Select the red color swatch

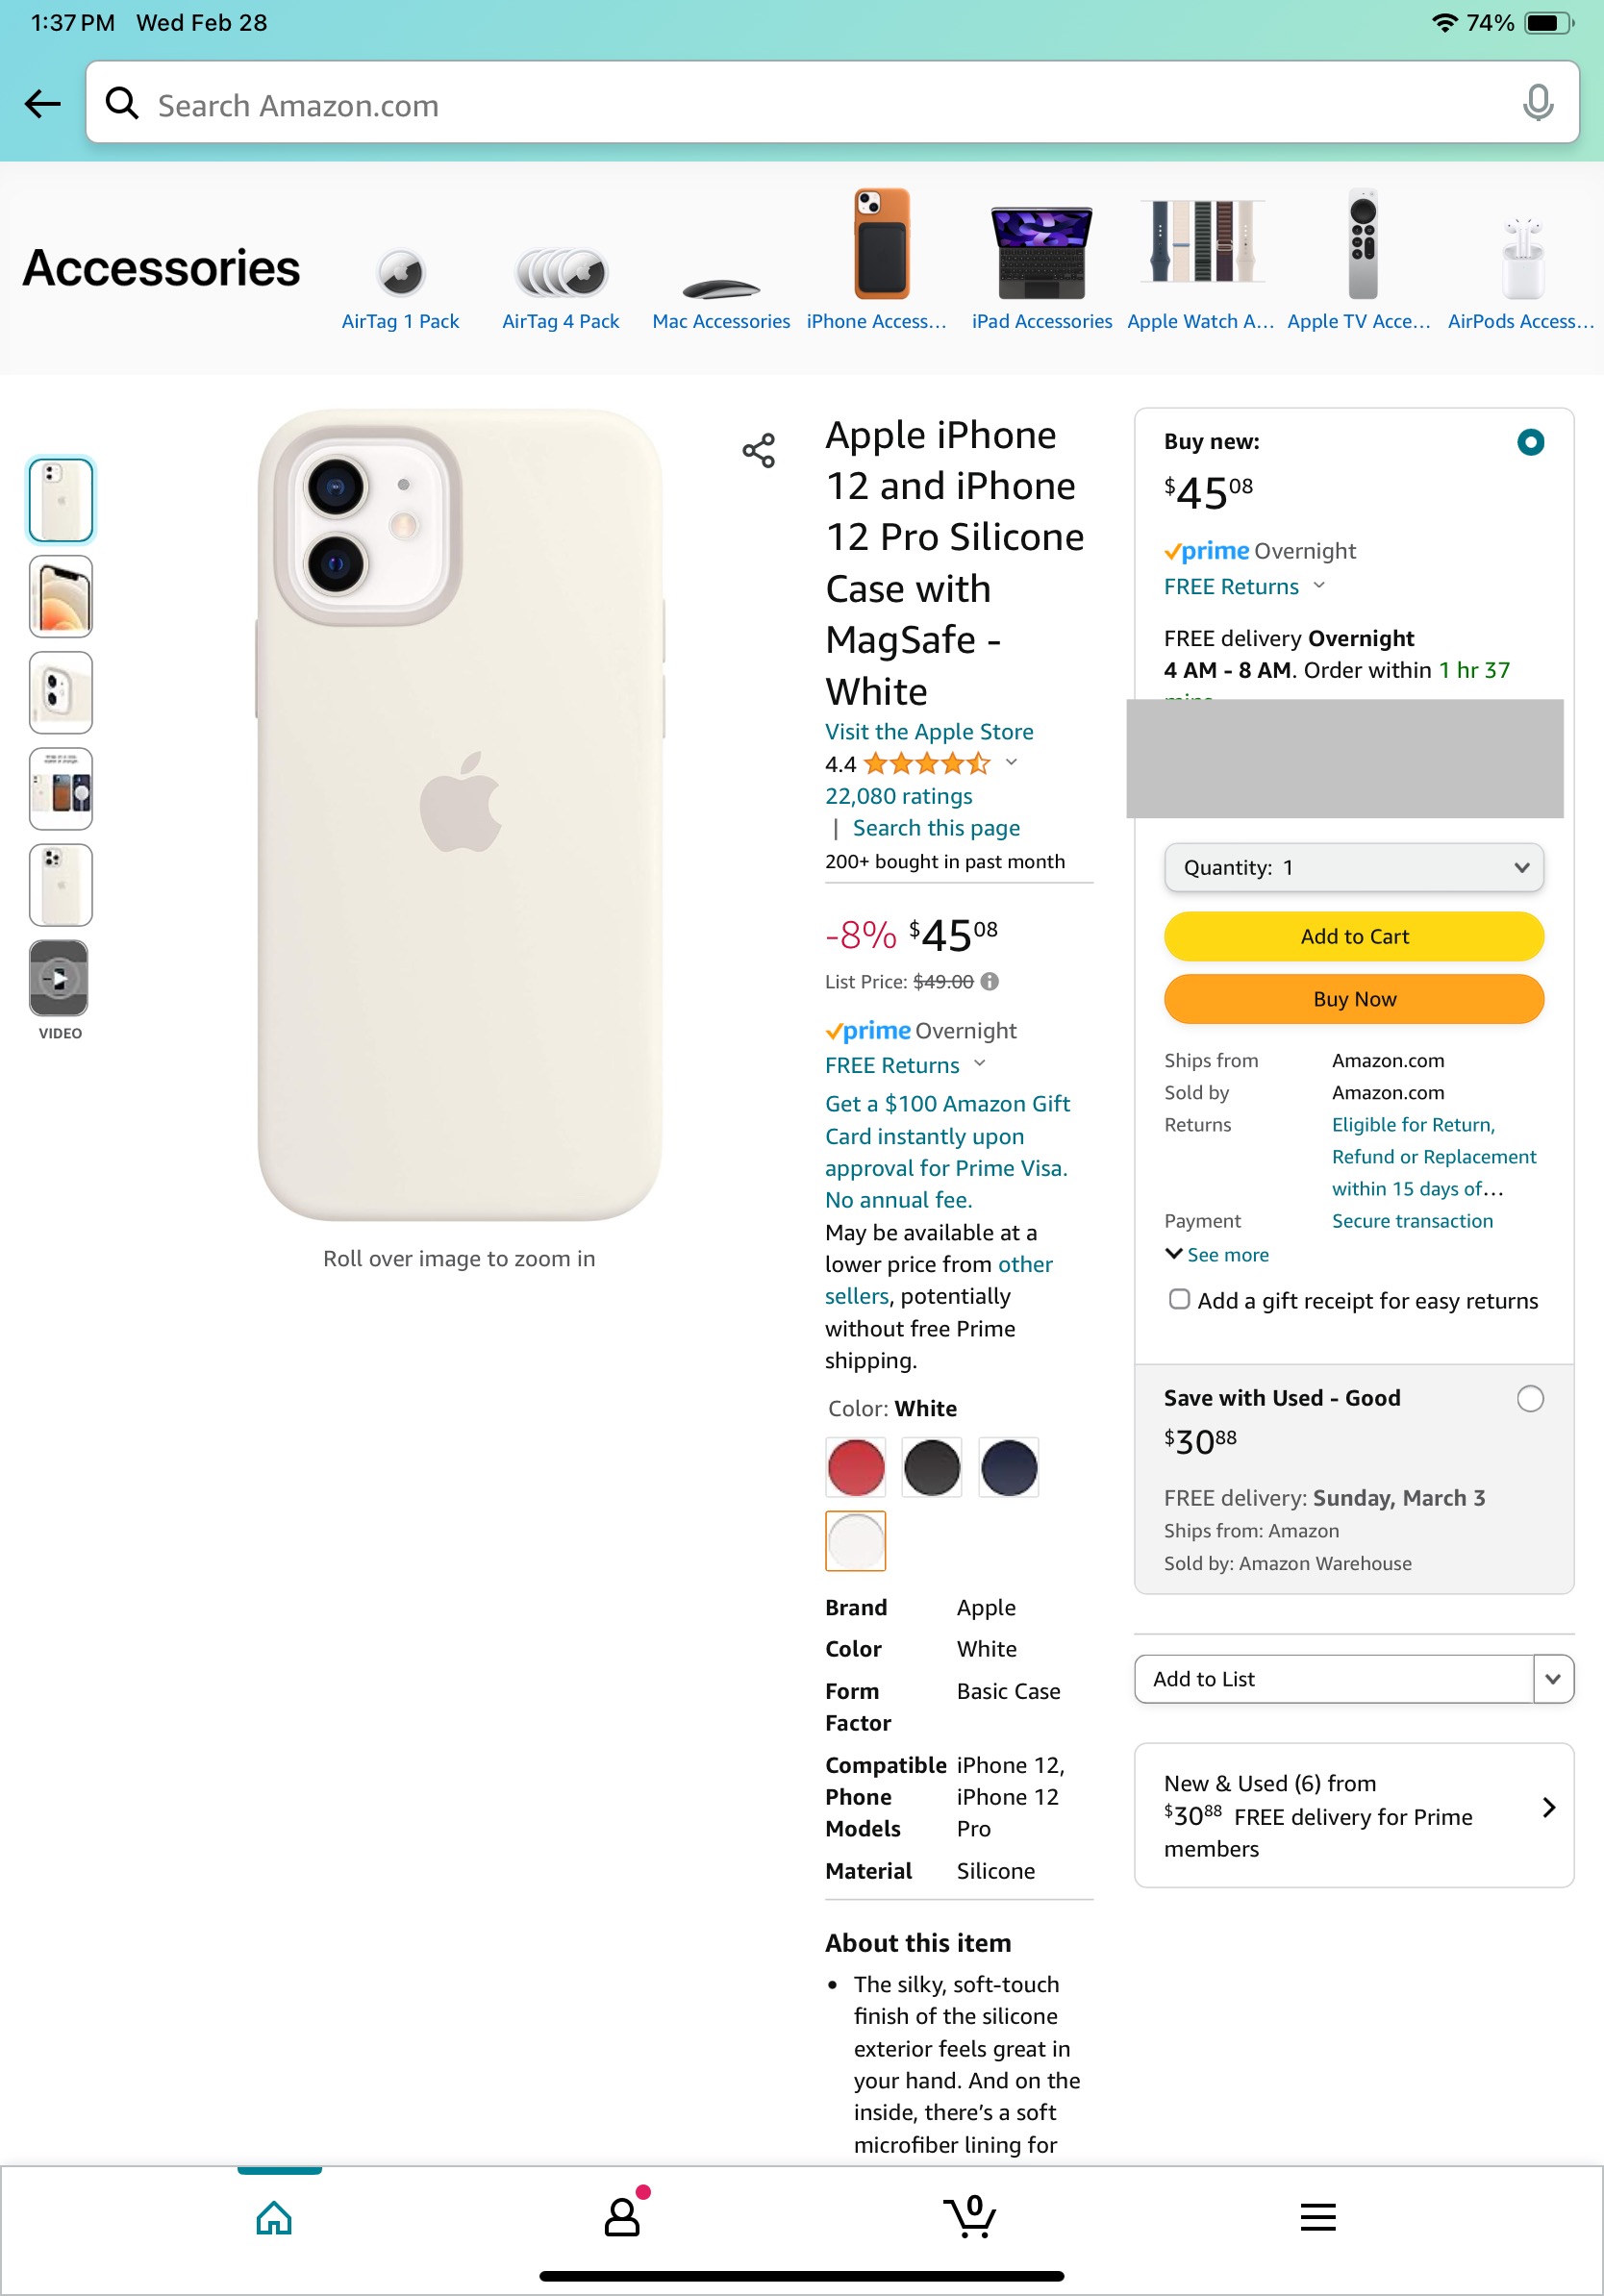tap(855, 1467)
